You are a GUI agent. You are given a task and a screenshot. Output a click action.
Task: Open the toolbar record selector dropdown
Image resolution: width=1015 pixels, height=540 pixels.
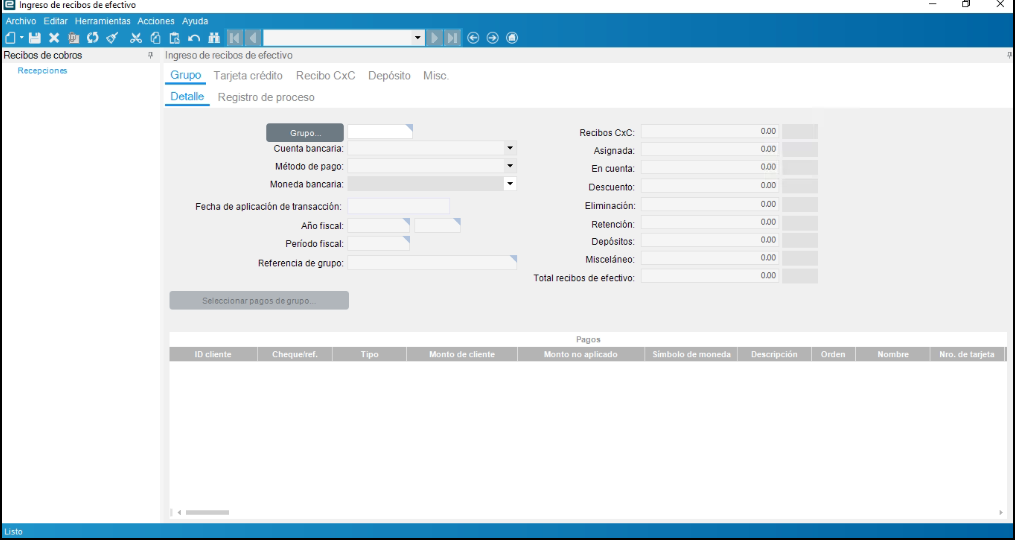[x=418, y=38]
